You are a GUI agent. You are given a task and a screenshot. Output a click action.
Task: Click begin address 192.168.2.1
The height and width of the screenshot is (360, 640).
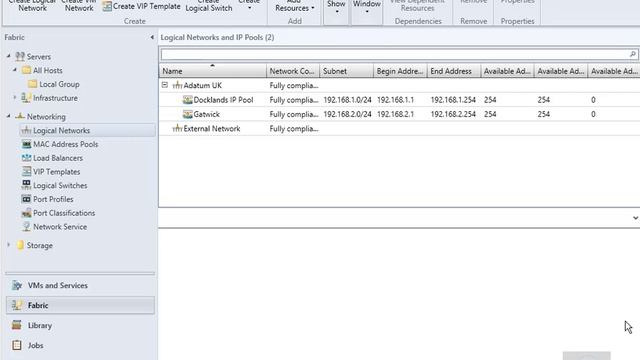395,114
